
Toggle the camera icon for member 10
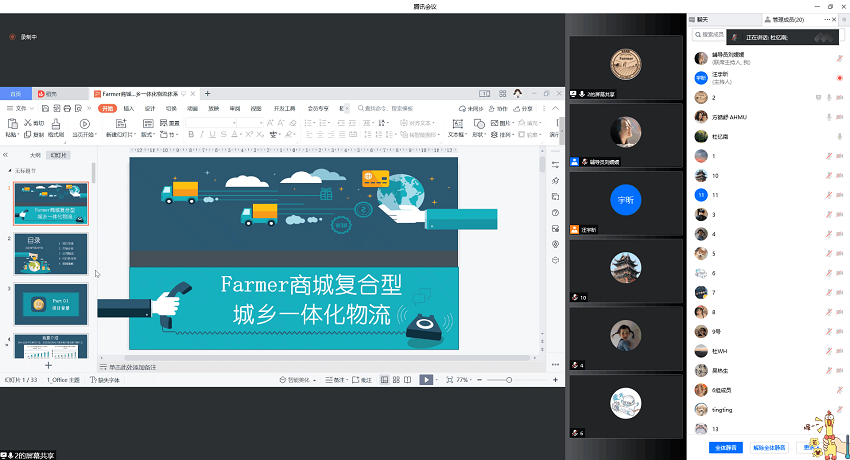[840, 175]
